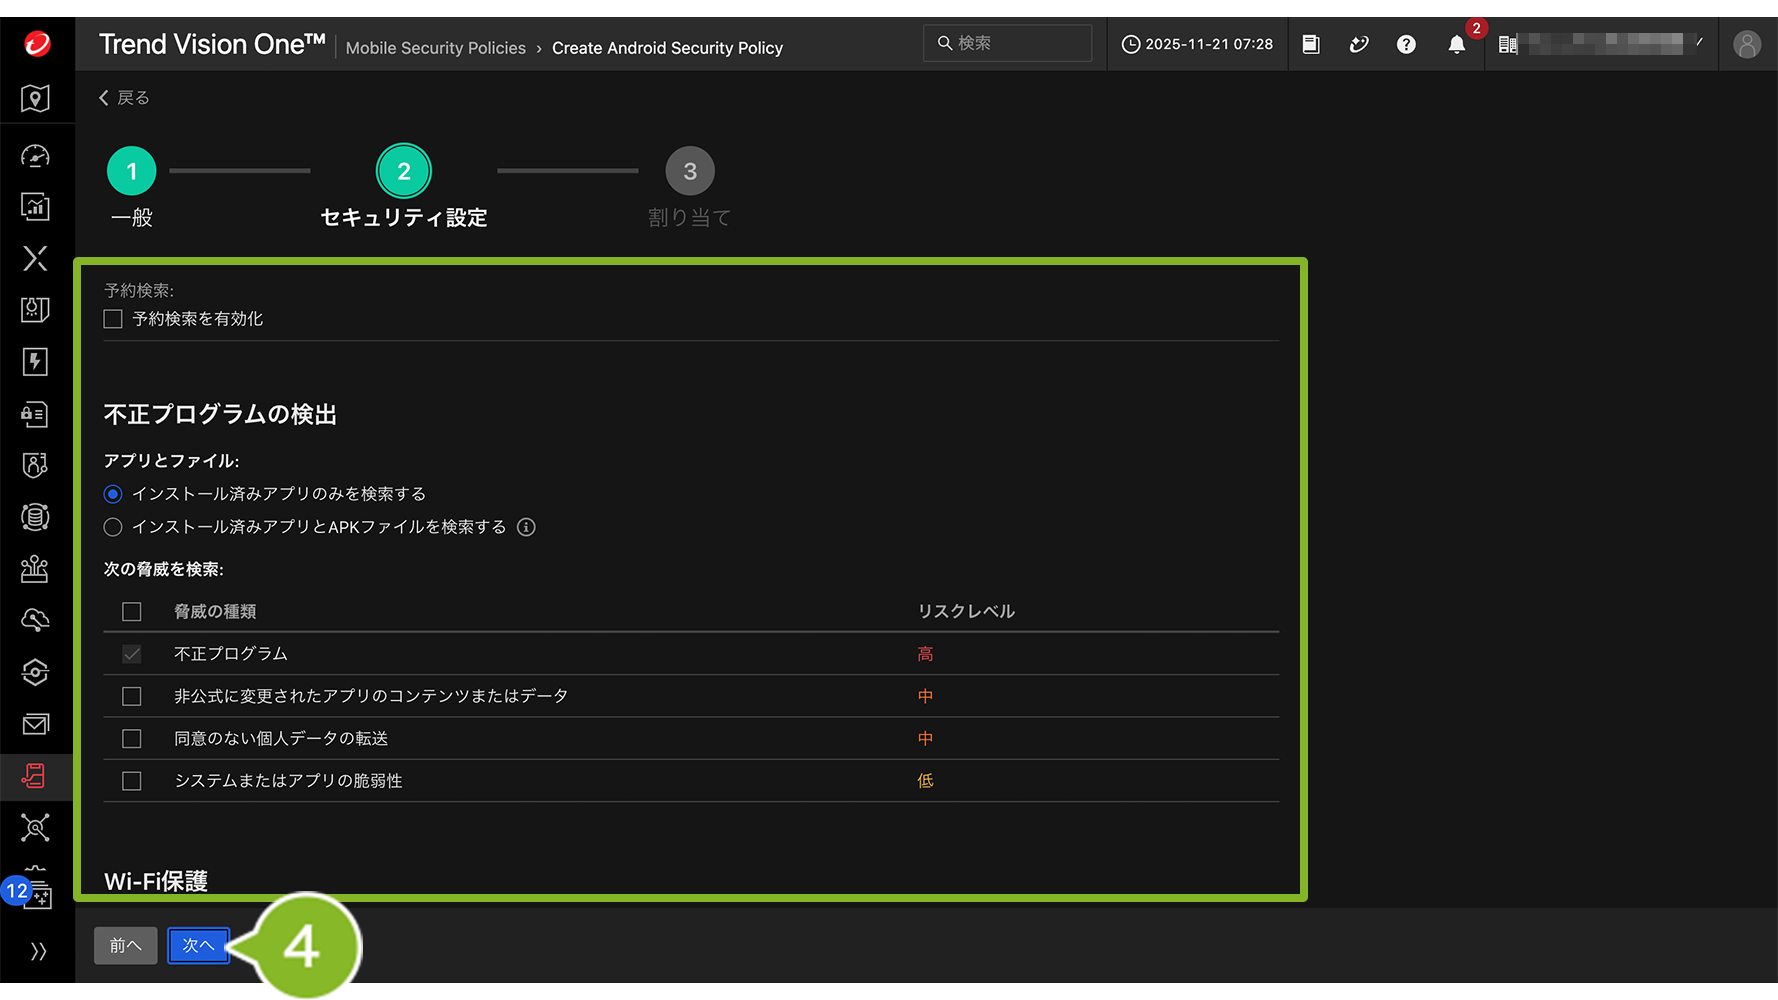
Task: Check the 同意のない個人データの転送 threat checkbox
Action: coord(132,739)
